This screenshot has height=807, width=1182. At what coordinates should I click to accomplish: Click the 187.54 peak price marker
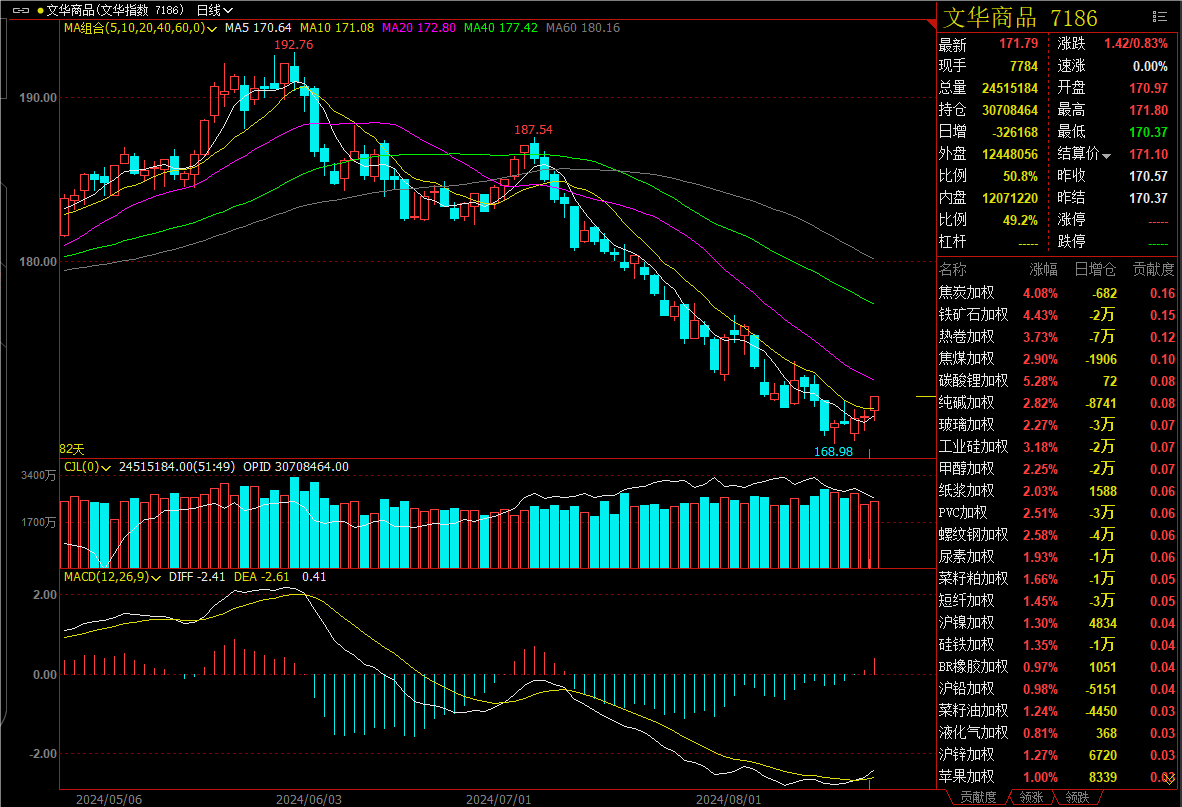533,130
